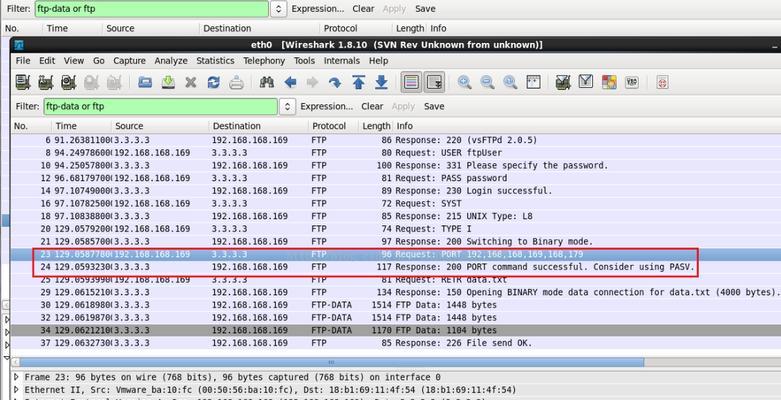Zoom in on packet text

click(x=465, y=82)
